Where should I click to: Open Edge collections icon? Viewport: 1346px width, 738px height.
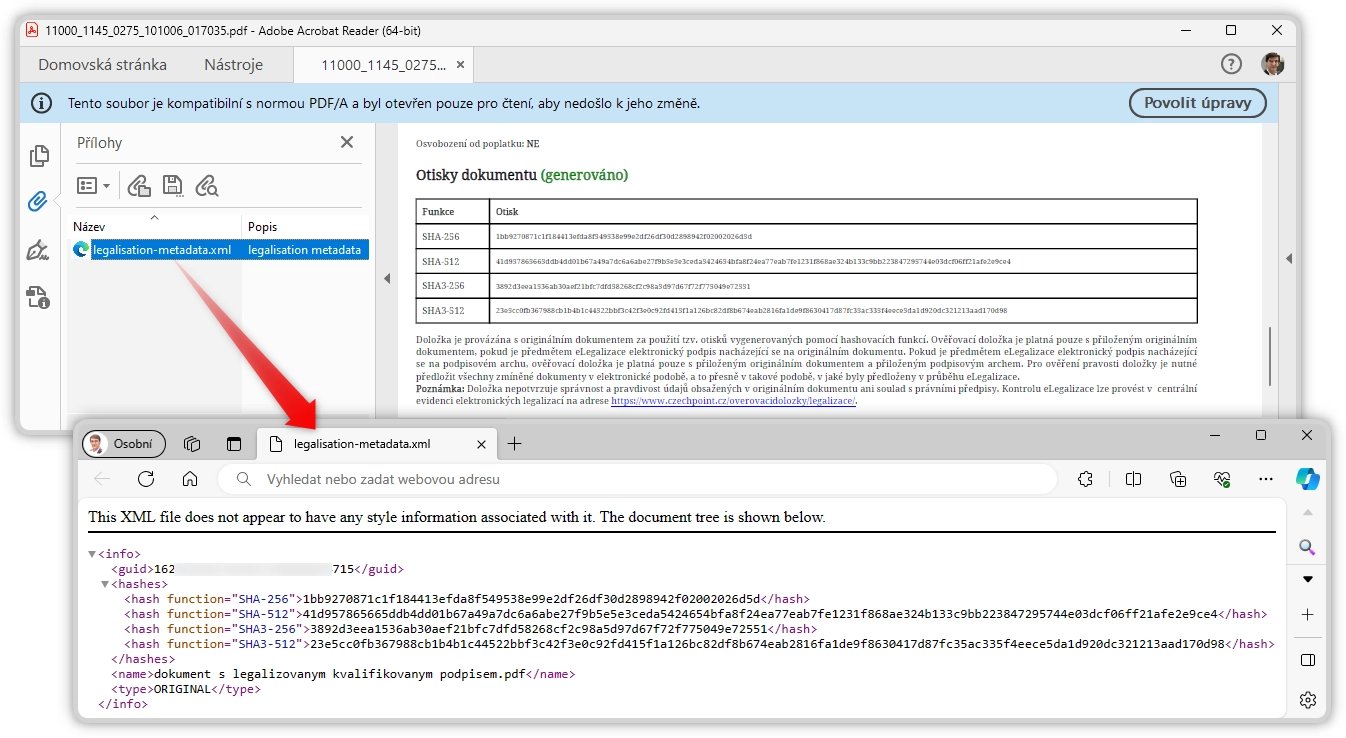[1178, 480]
